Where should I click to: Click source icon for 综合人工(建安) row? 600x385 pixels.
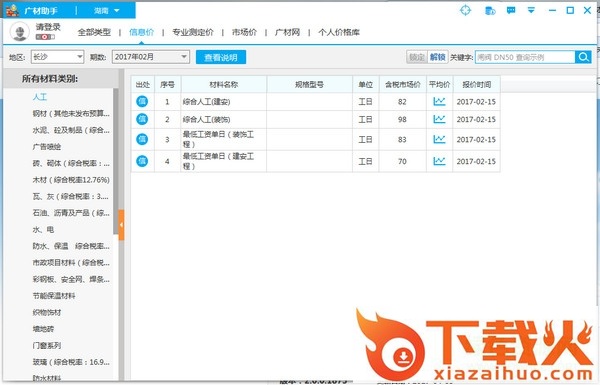tap(142, 101)
